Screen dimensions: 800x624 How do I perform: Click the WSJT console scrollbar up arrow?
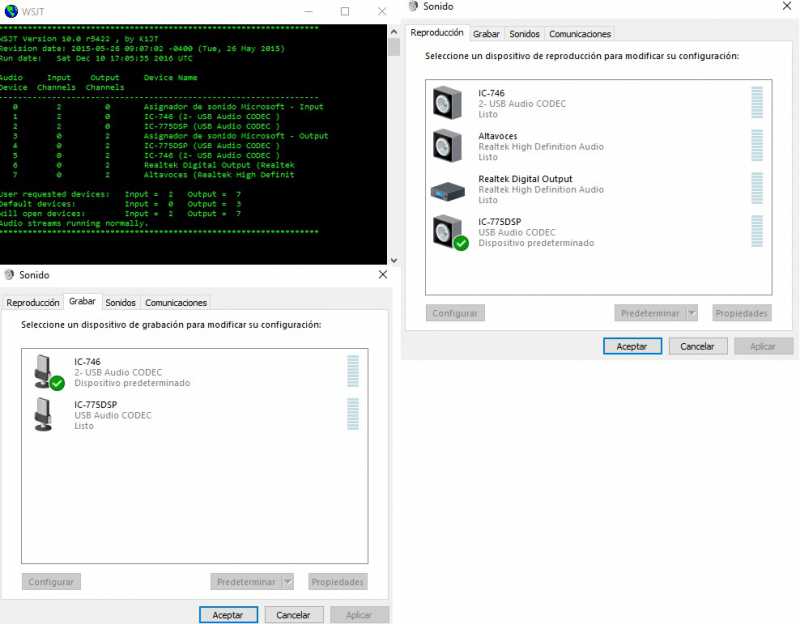tap(394, 32)
